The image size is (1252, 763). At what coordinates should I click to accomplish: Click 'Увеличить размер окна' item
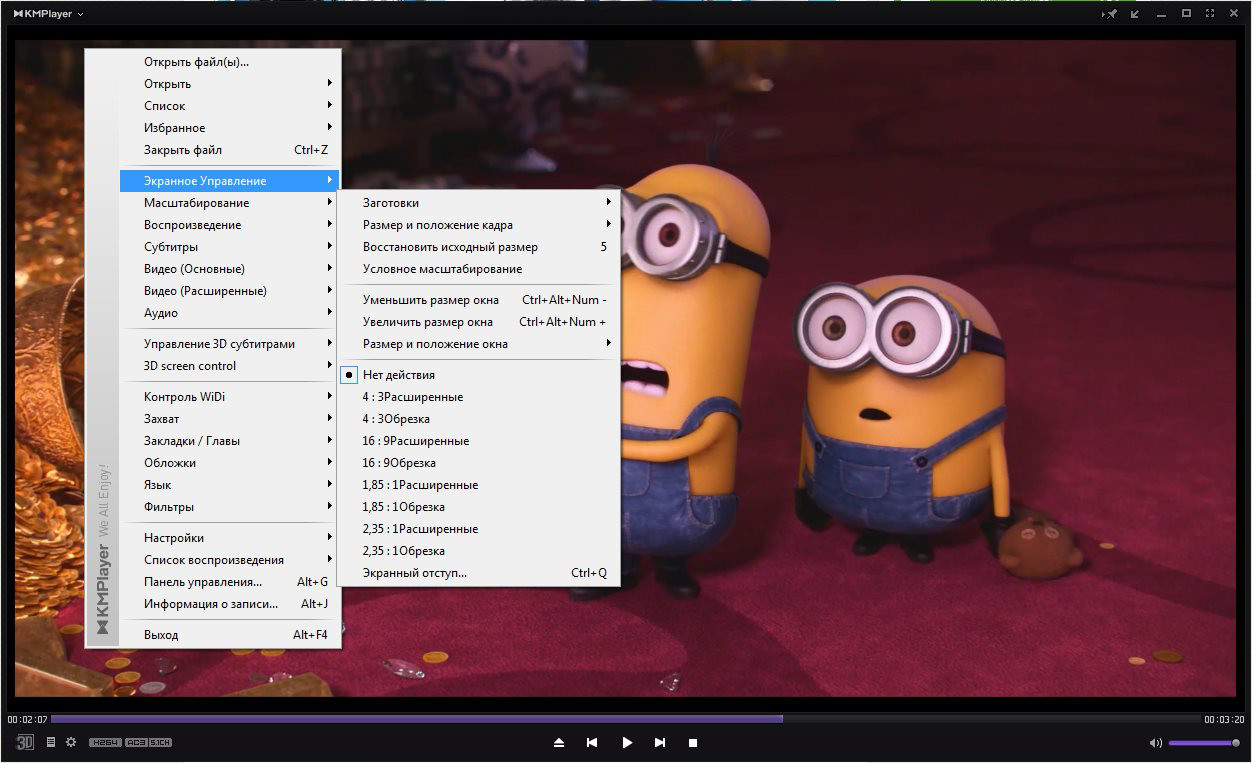[x=478, y=322]
